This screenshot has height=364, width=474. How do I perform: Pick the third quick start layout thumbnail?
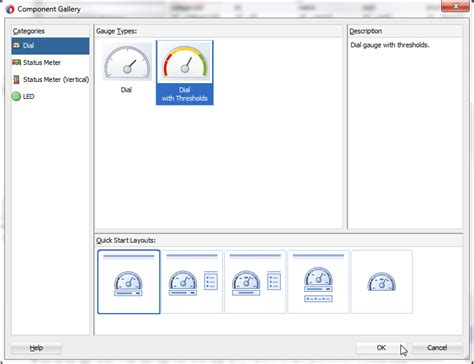pos(255,282)
